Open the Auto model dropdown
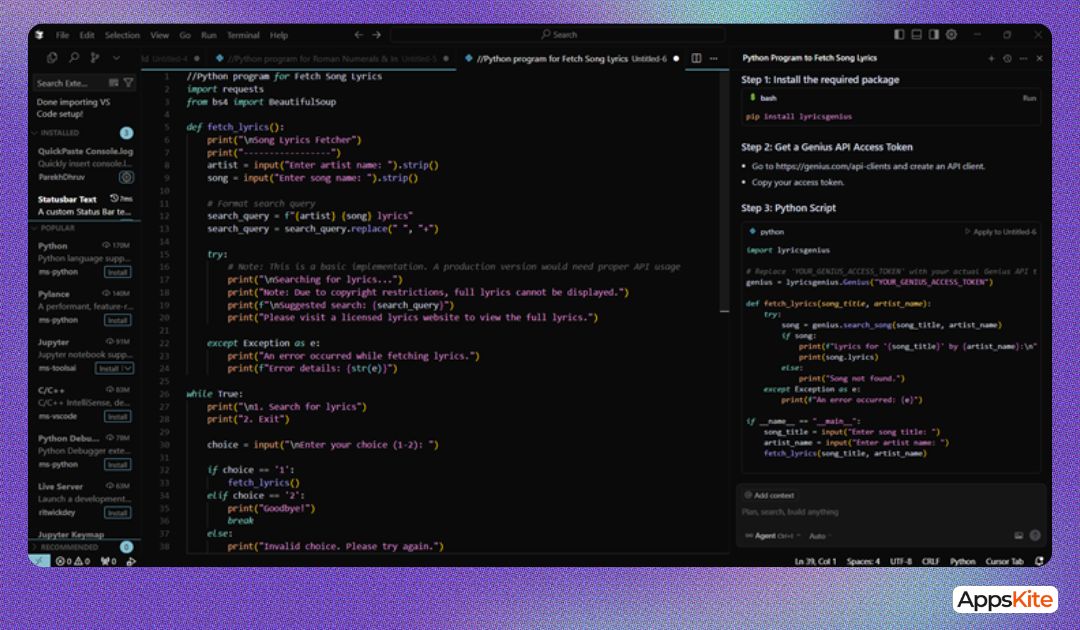Image resolution: width=1080 pixels, height=630 pixels. point(820,536)
